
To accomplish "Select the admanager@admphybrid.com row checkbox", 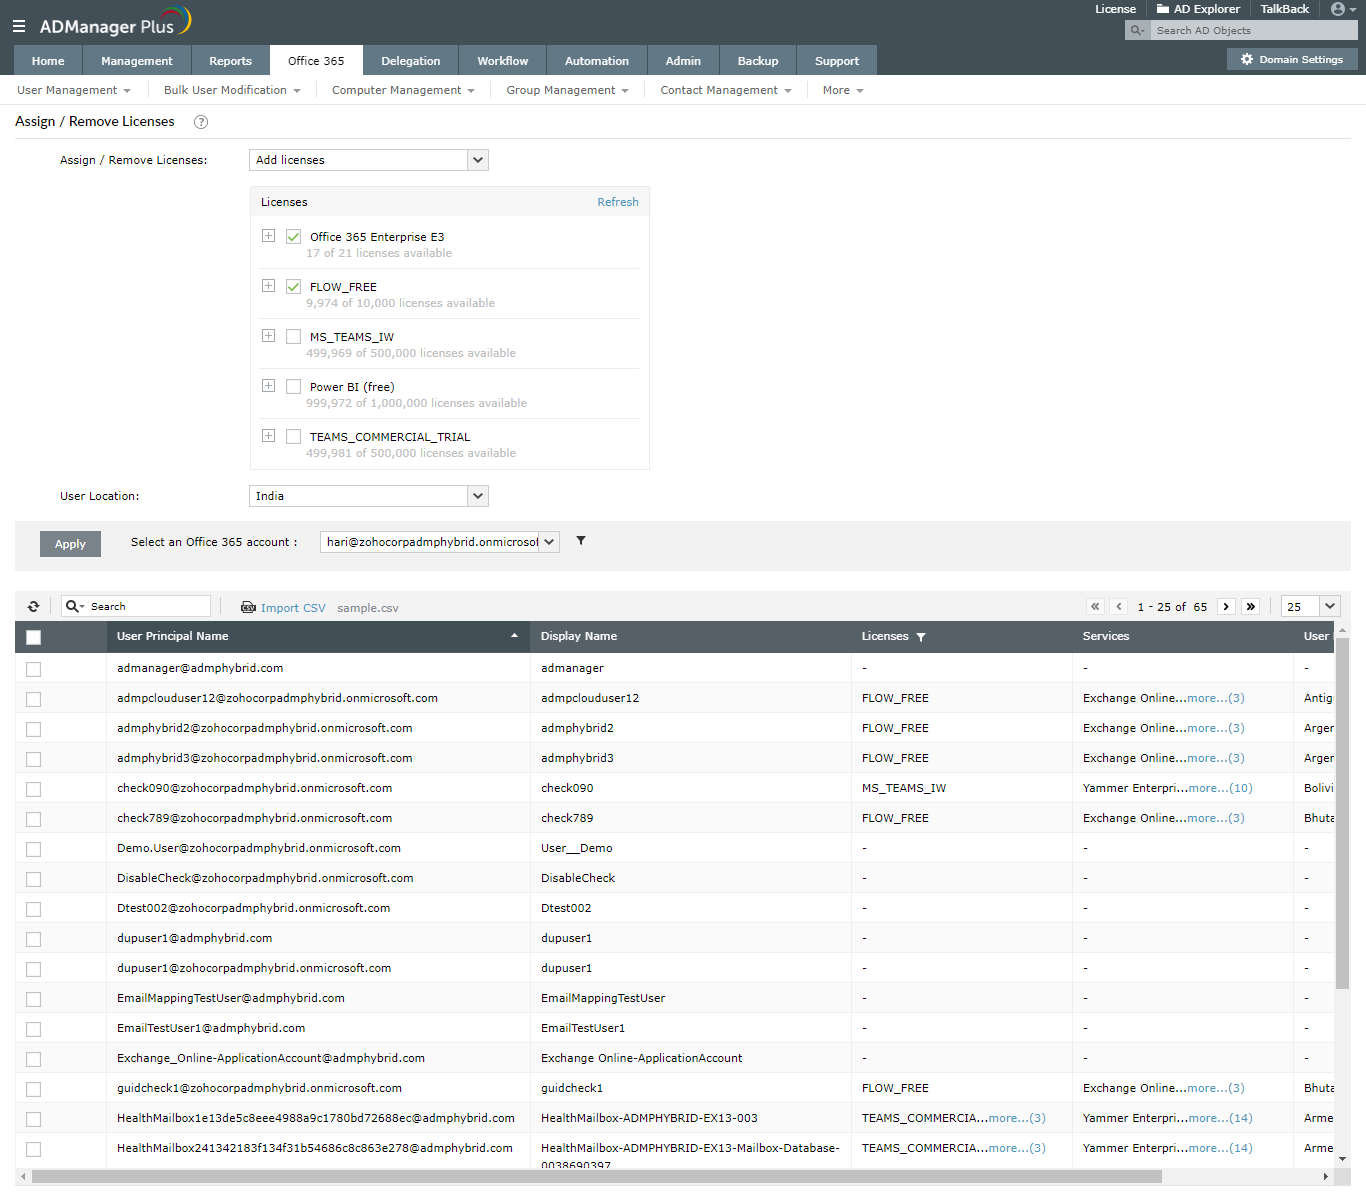I will click(33, 669).
